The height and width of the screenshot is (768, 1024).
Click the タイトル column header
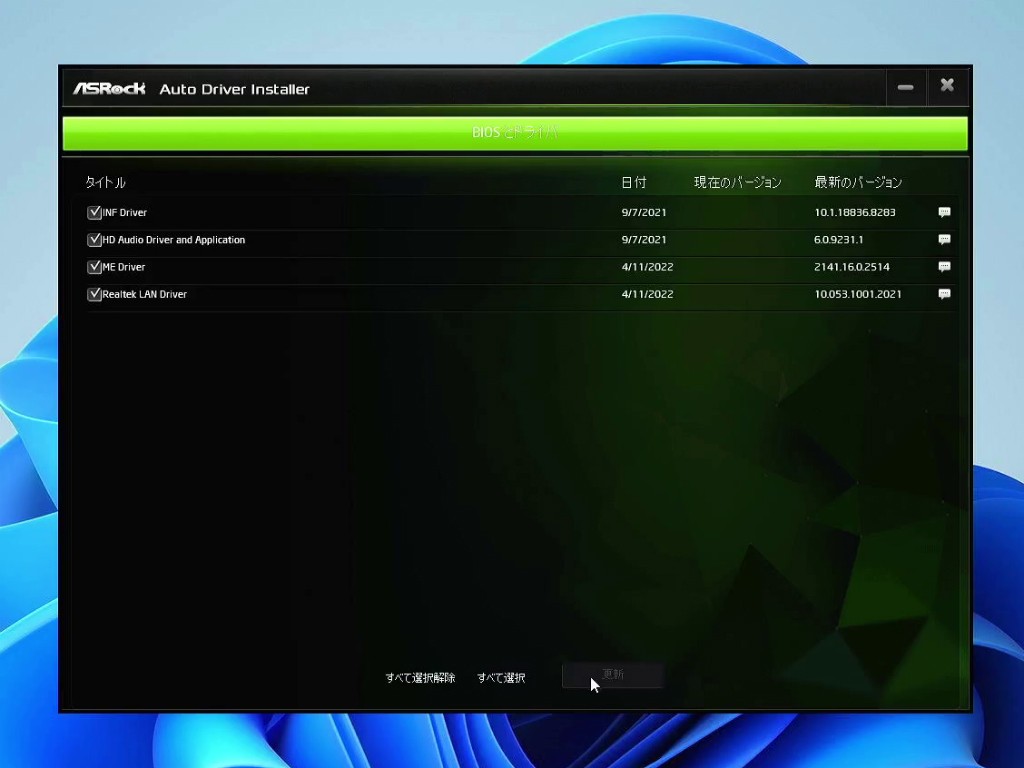105,182
